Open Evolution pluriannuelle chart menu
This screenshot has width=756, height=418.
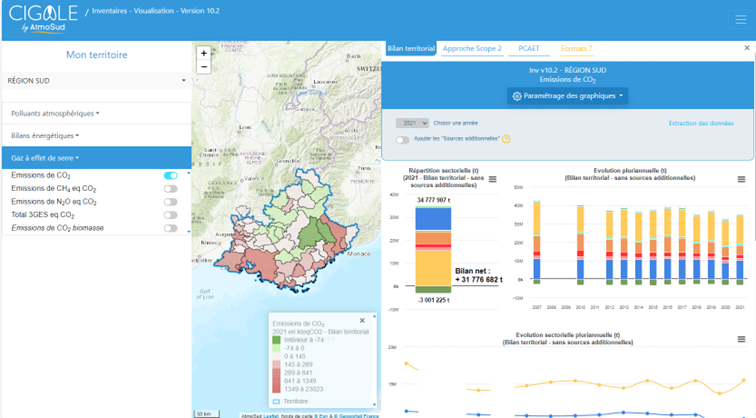[x=741, y=179]
